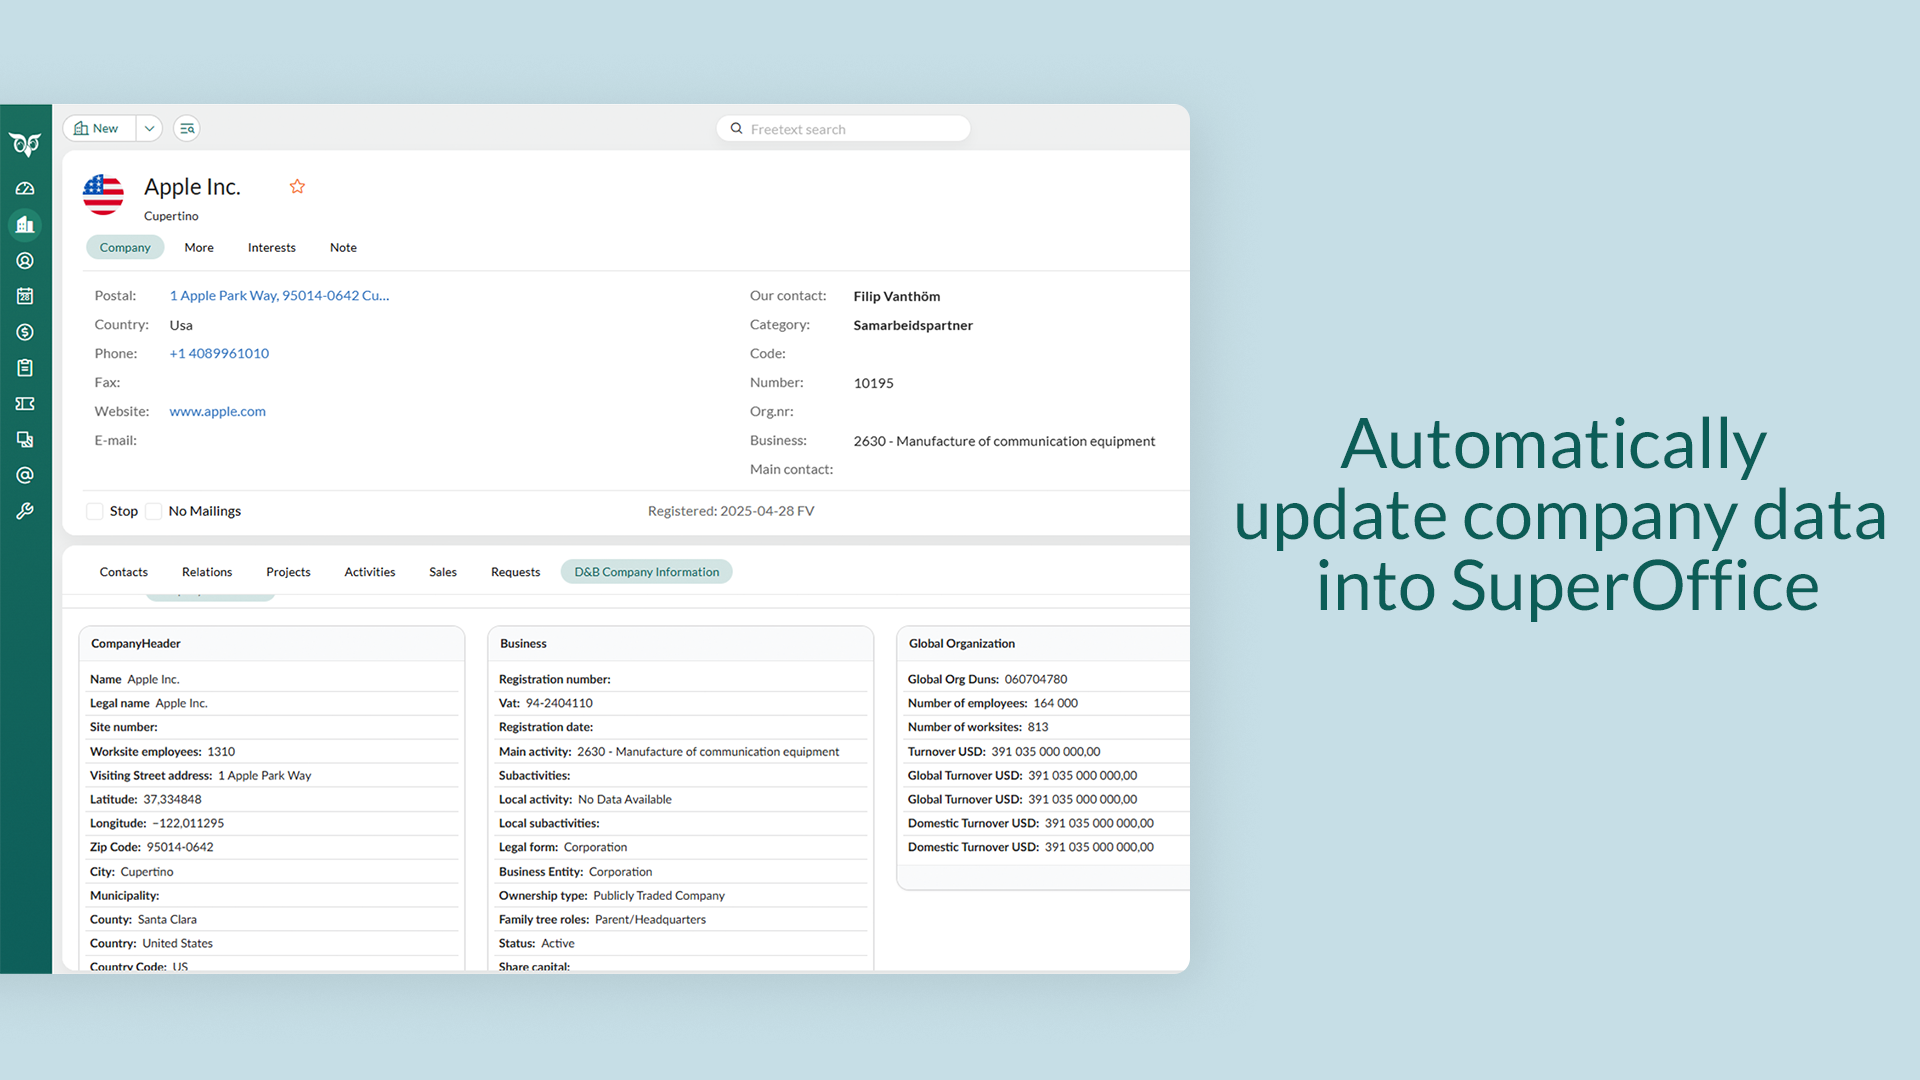Select the Requests section tab
Image resolution: width=1920 pixels, height=1080 pixels.
[515, 572]
